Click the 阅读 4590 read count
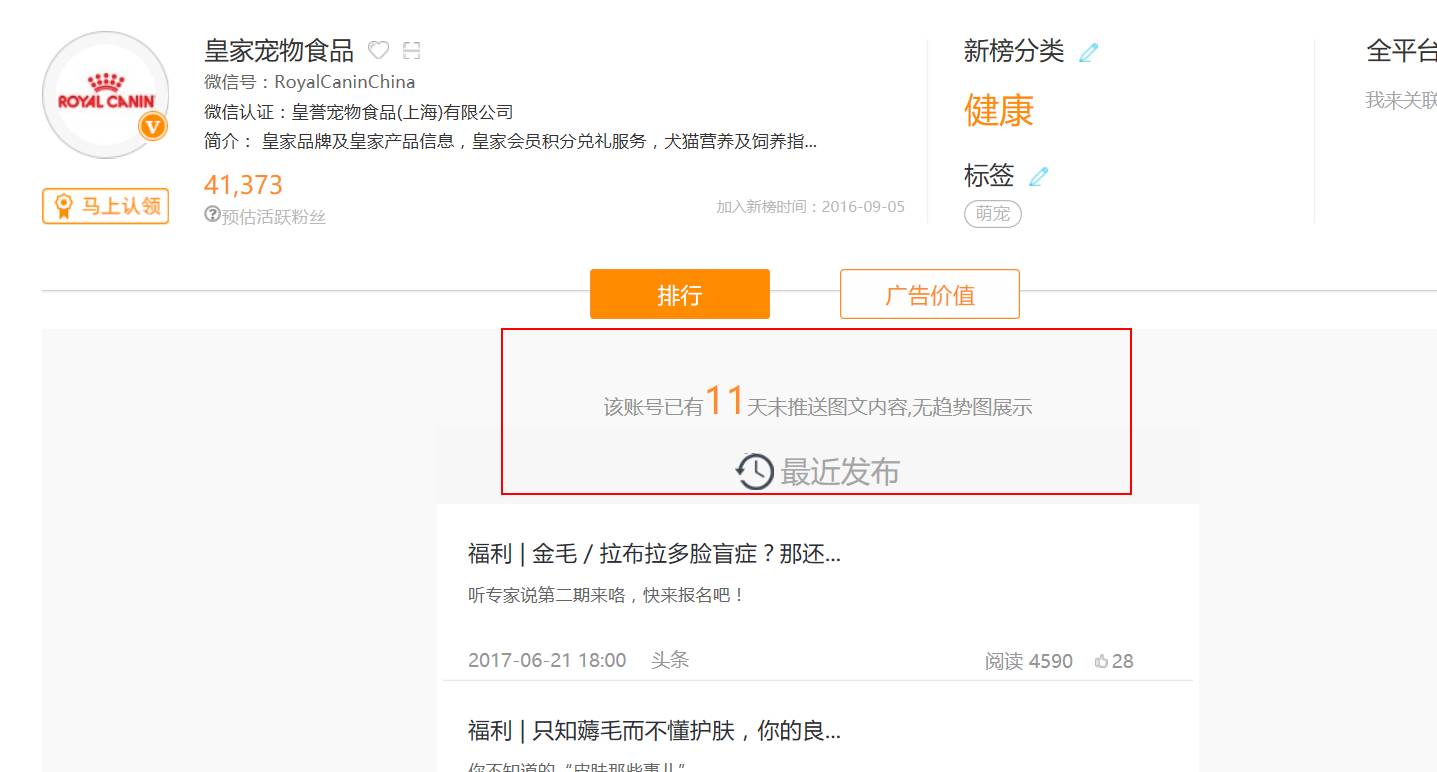Screen dimensions: 1437x772 1029,661
